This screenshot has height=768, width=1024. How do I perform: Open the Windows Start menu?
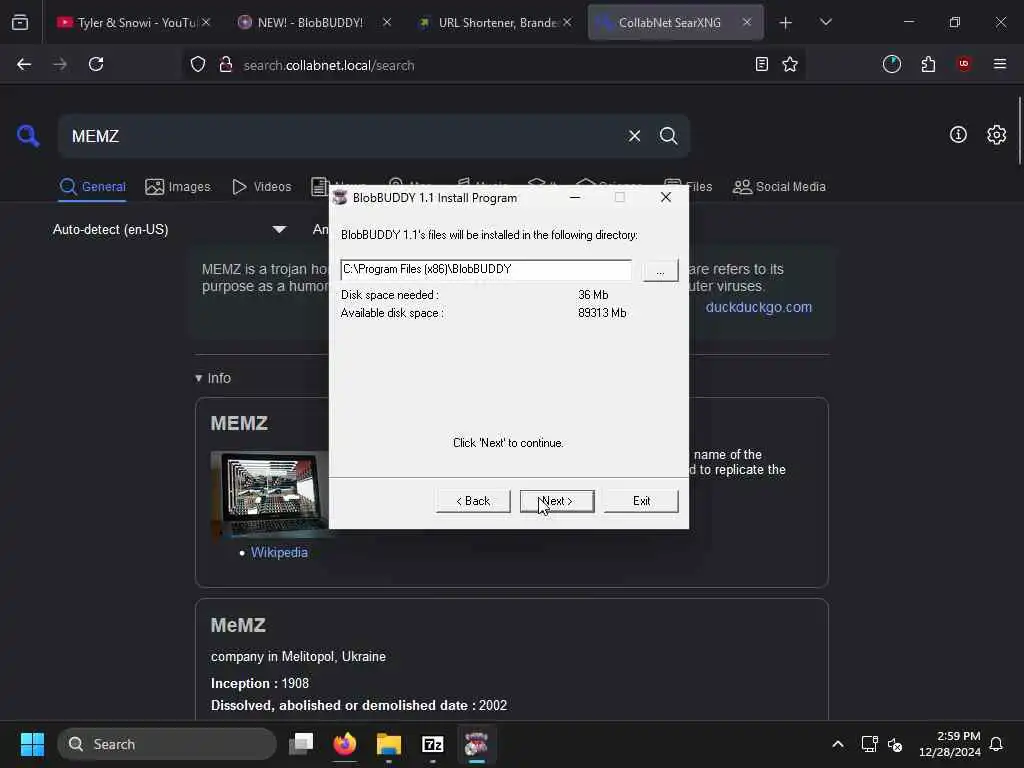tap(32, 744)
